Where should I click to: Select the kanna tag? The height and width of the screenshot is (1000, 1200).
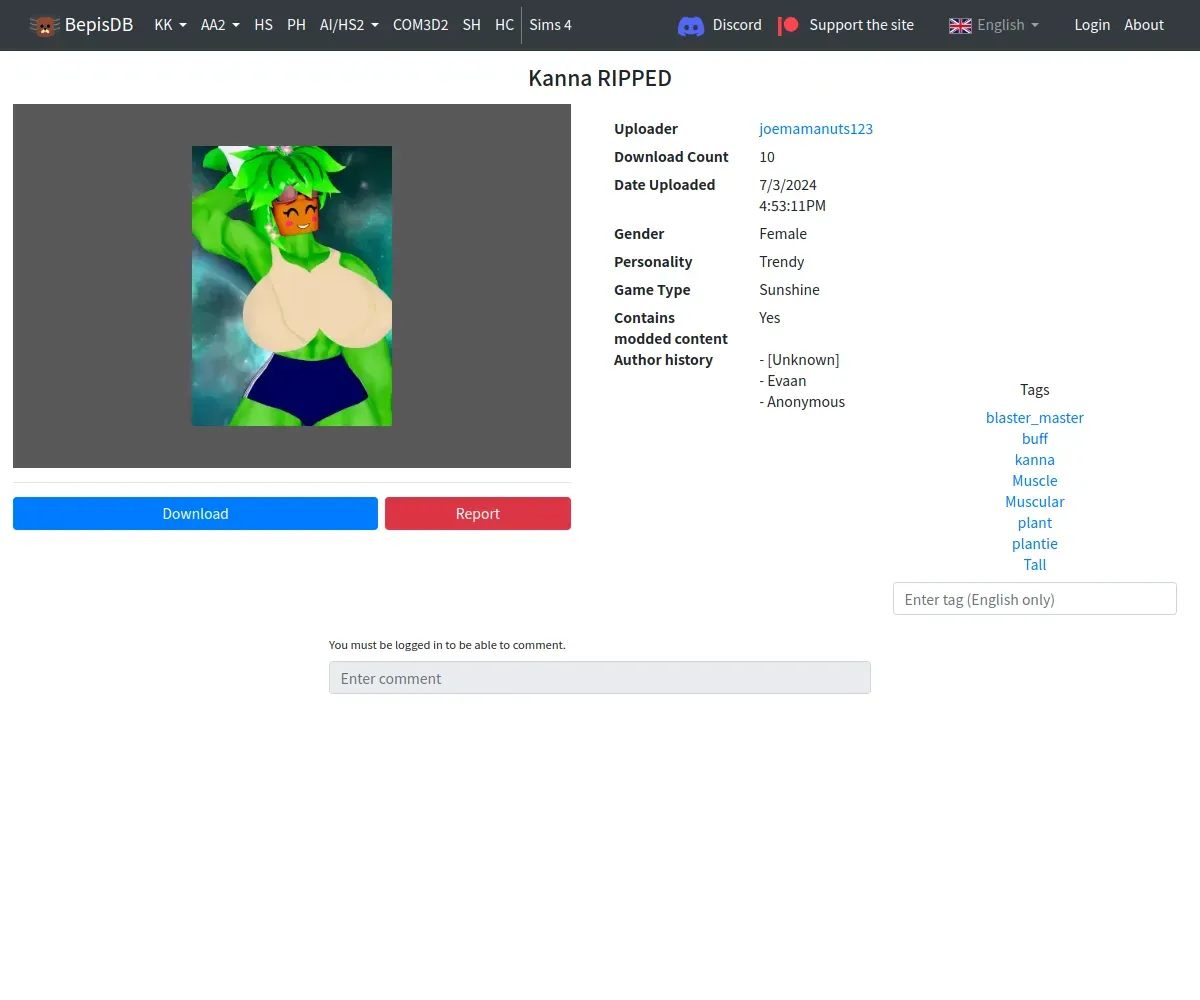pos(1035,460)
